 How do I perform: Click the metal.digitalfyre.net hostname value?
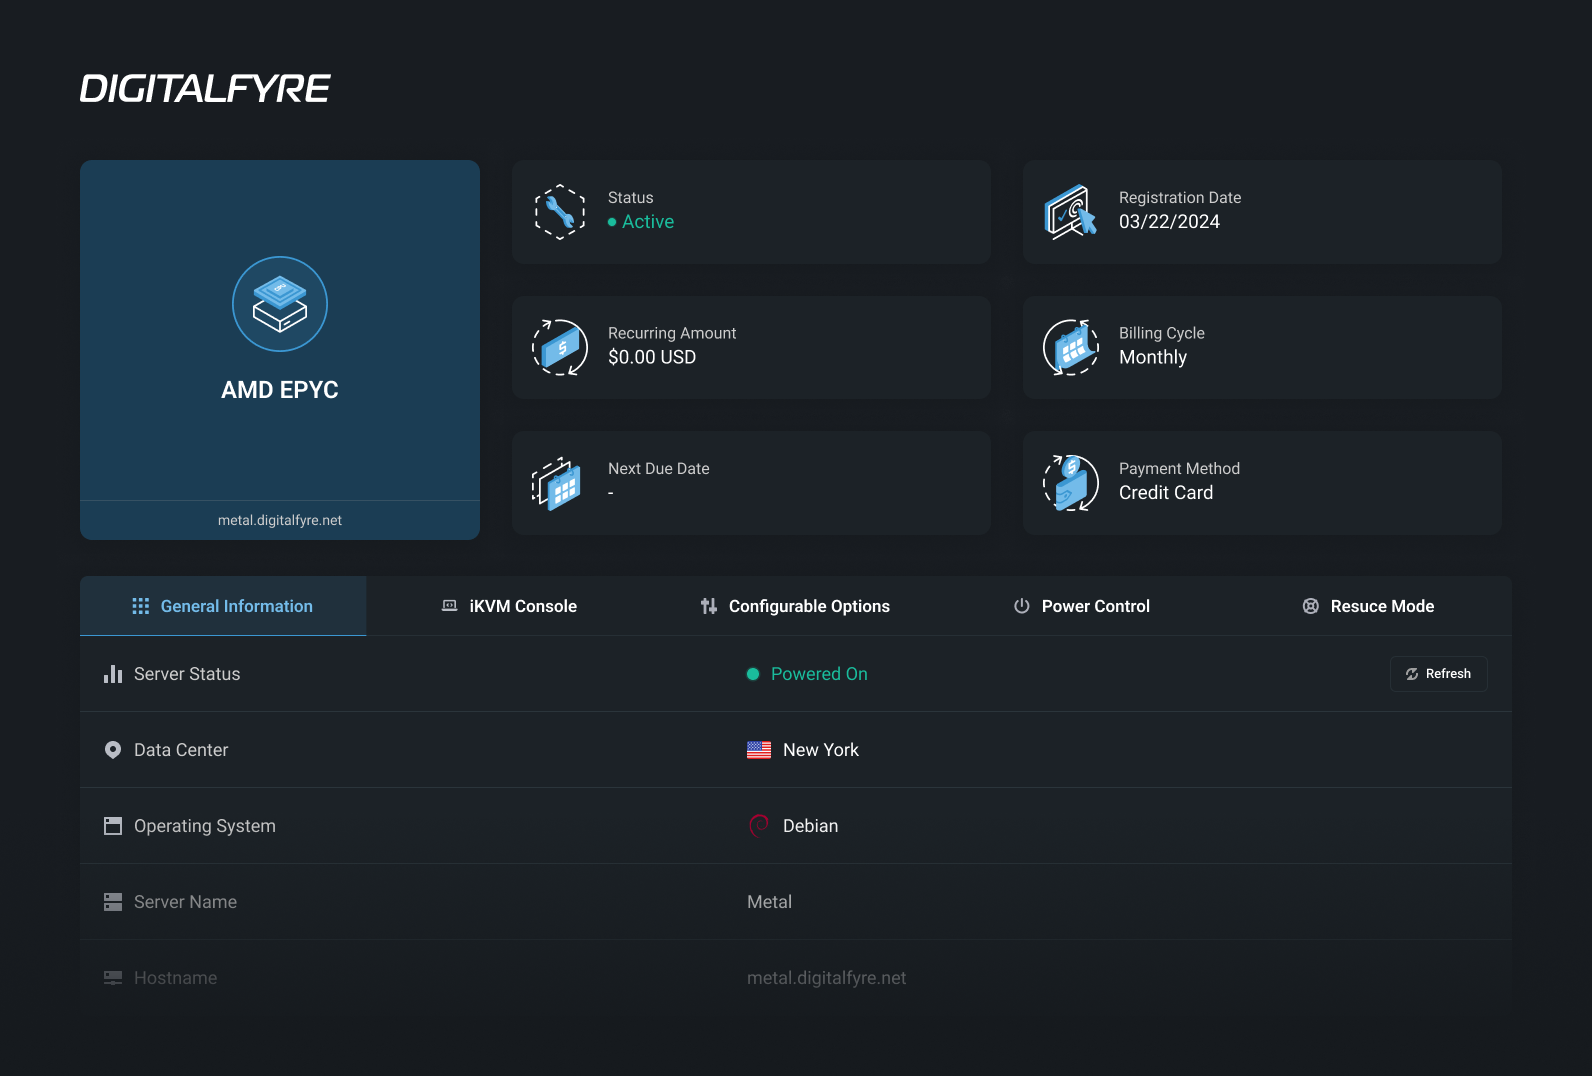click(827, 978)
